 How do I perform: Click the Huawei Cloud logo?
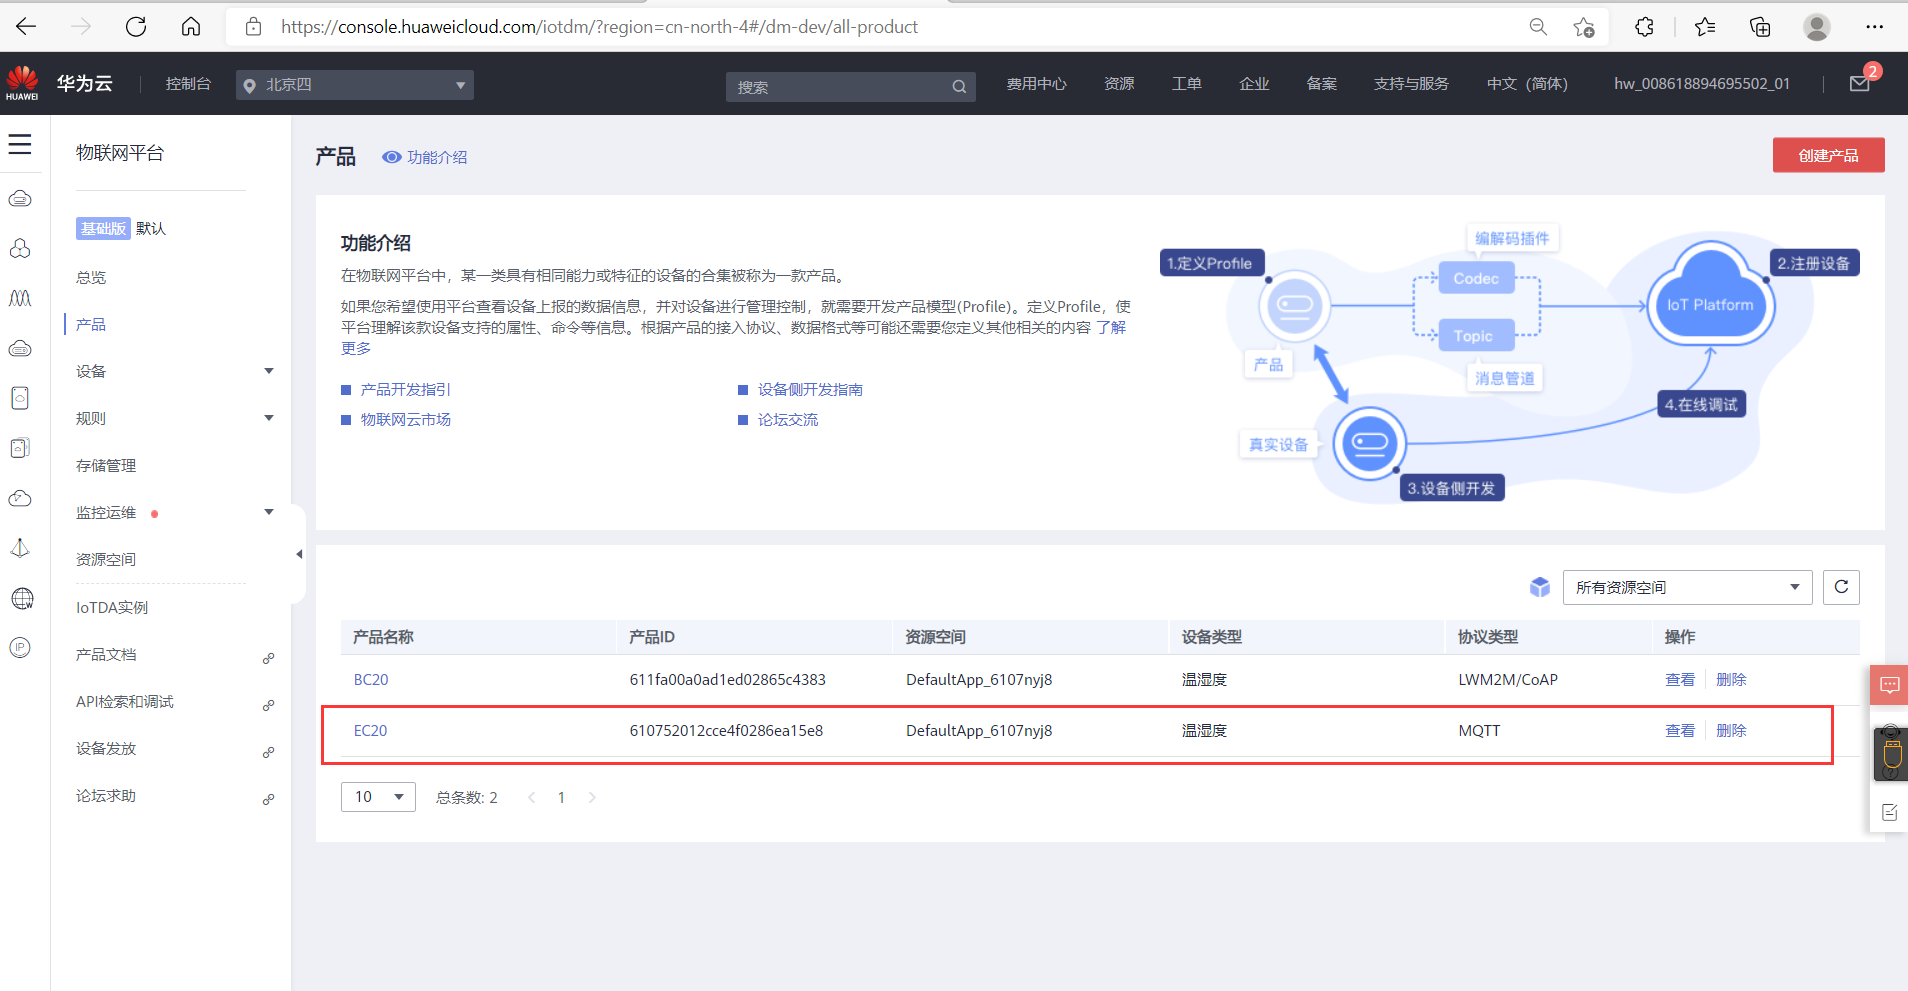[x=22, y=83]
